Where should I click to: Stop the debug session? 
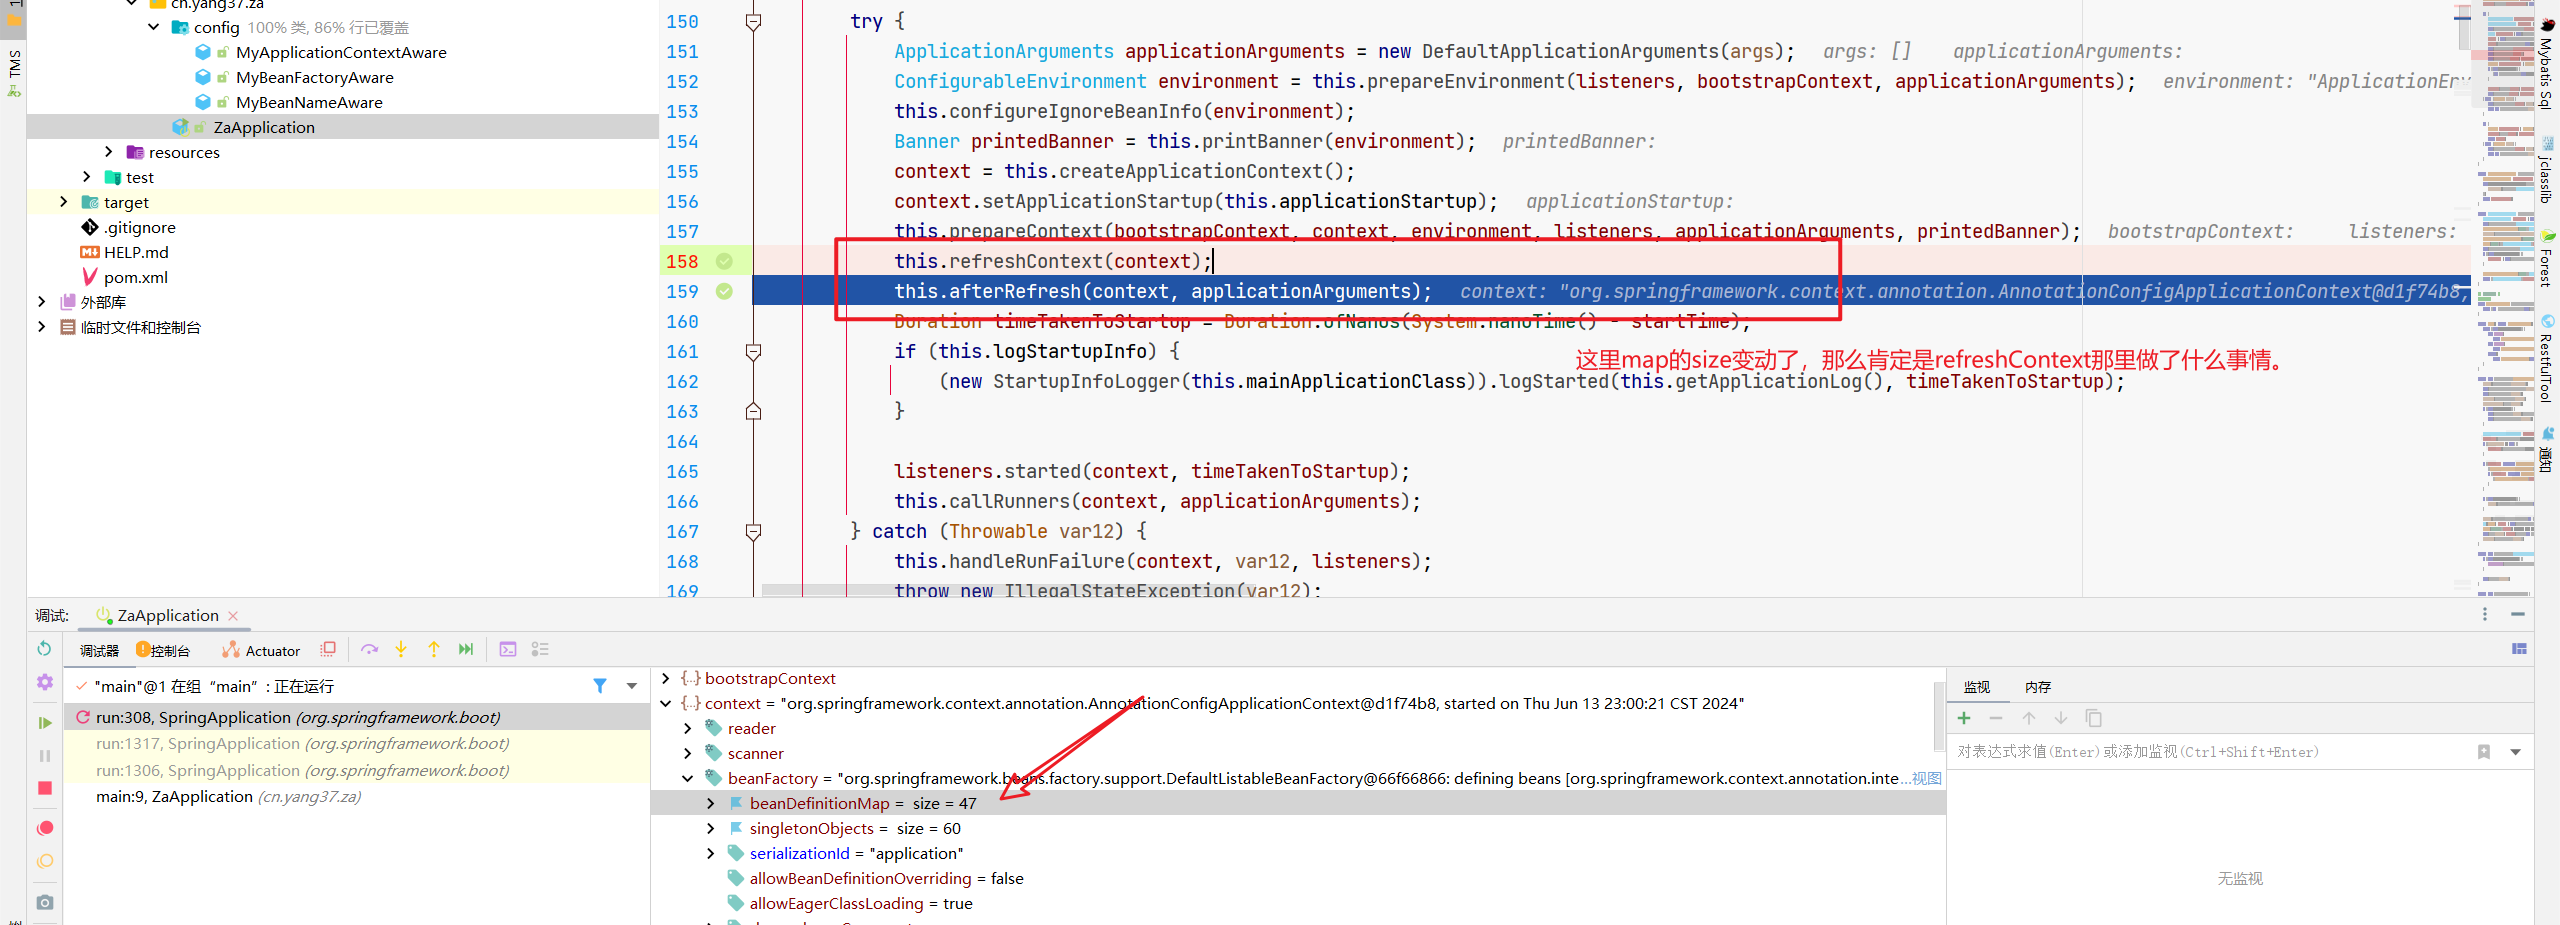[x=44, y=788]
